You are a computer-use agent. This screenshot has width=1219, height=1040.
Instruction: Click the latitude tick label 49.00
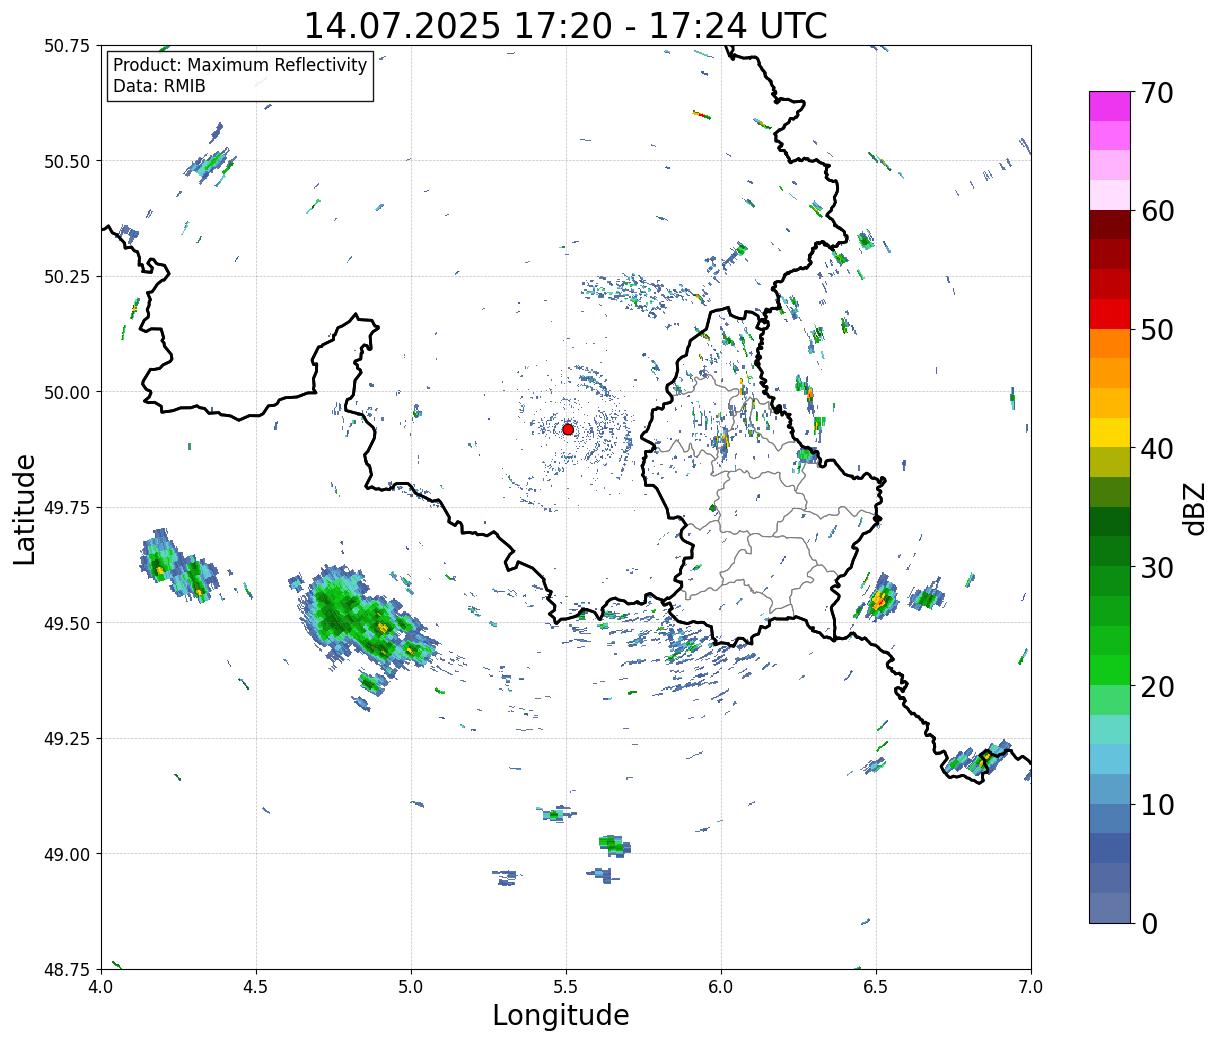[67, 854]
